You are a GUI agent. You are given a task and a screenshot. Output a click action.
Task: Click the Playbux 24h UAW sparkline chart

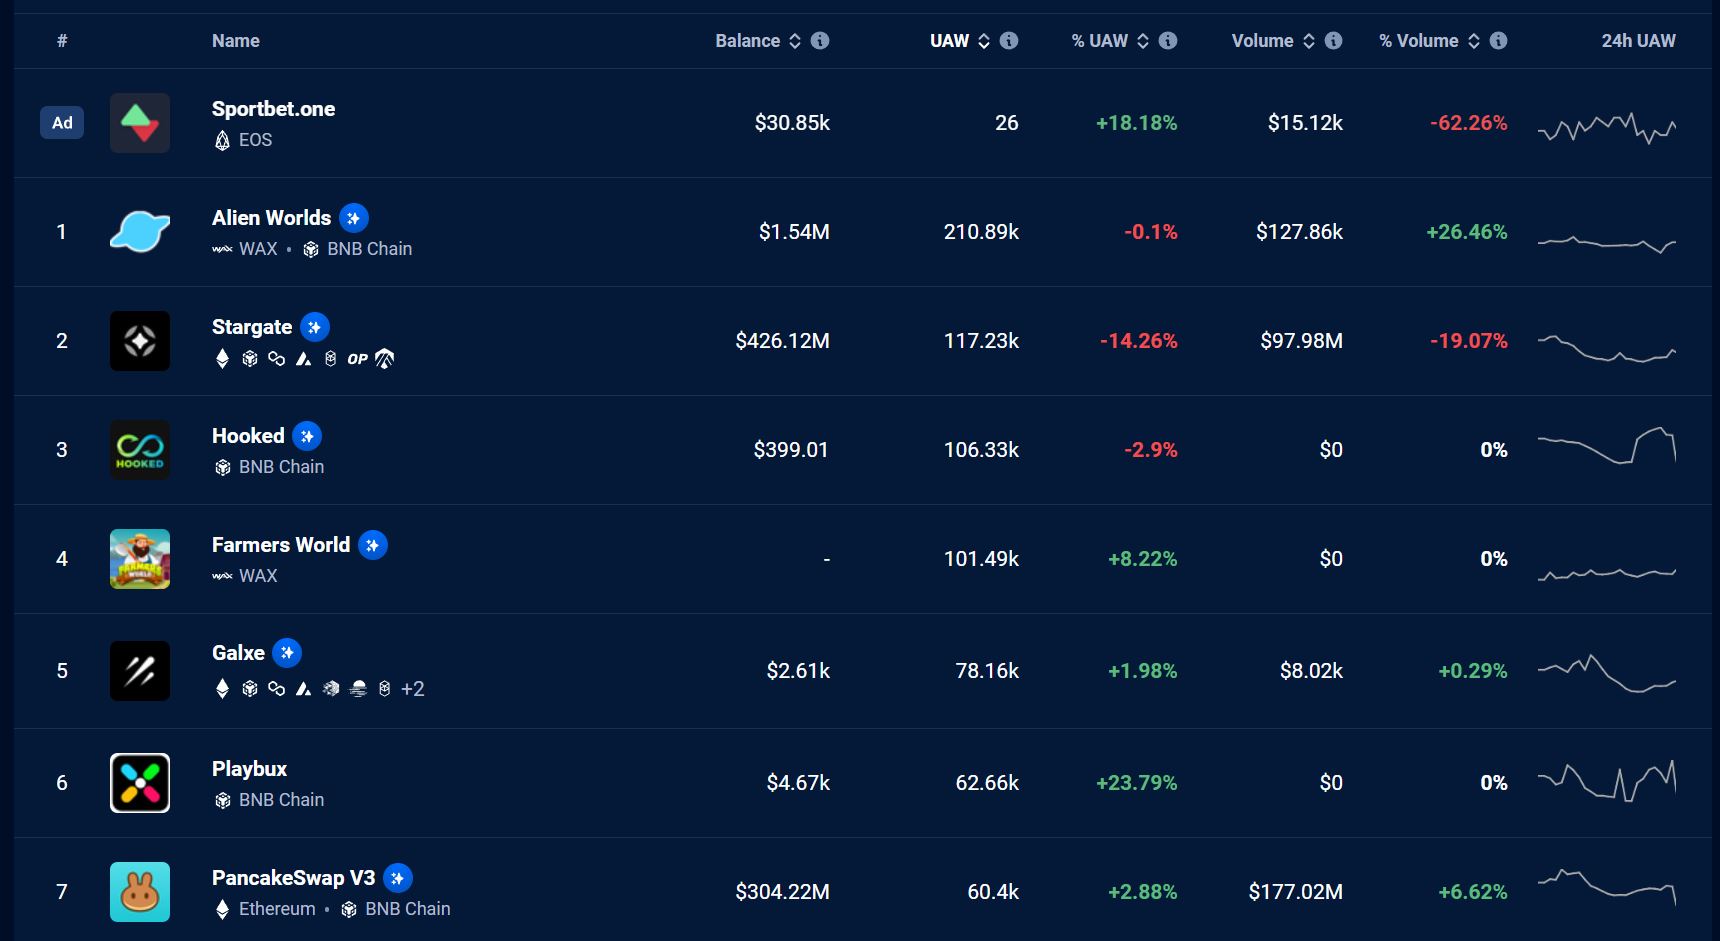1606,782
